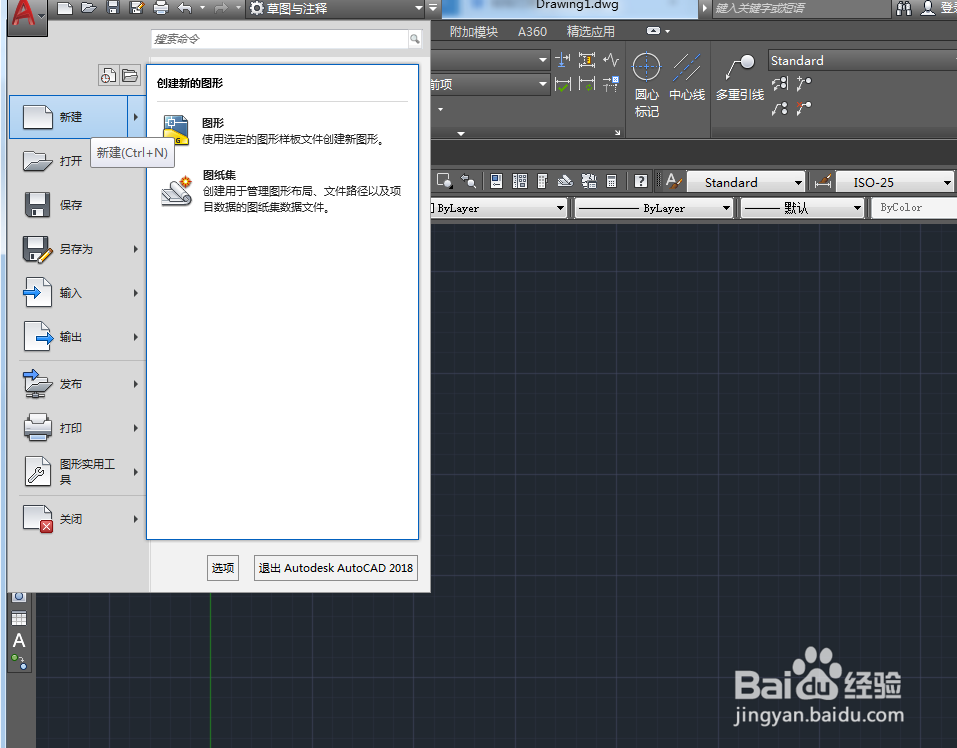Open dimension panel dialog launcher arrow
Viewport: 957px width, 748px height.
coord(618,132)
